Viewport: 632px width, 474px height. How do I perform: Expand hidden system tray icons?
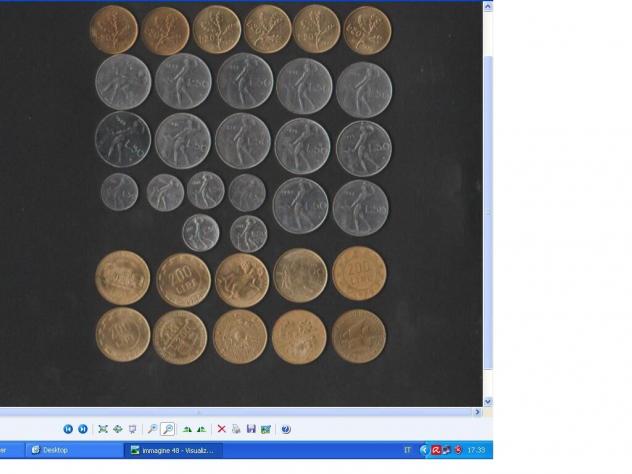(x=424, y=450)
